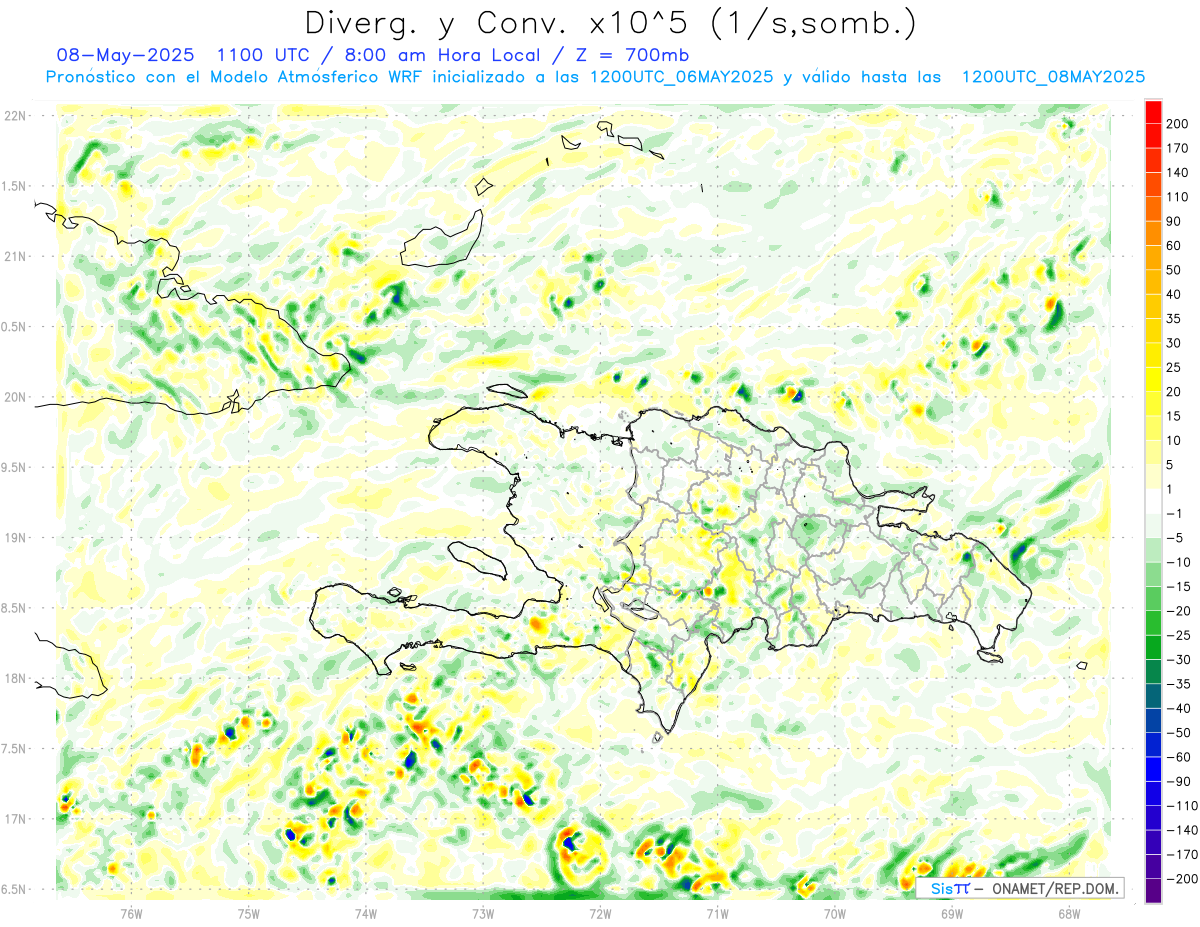Click the colorbar value "-10"
The width and height of the screenshot is (1200, 927).
tap(1179, 562)
